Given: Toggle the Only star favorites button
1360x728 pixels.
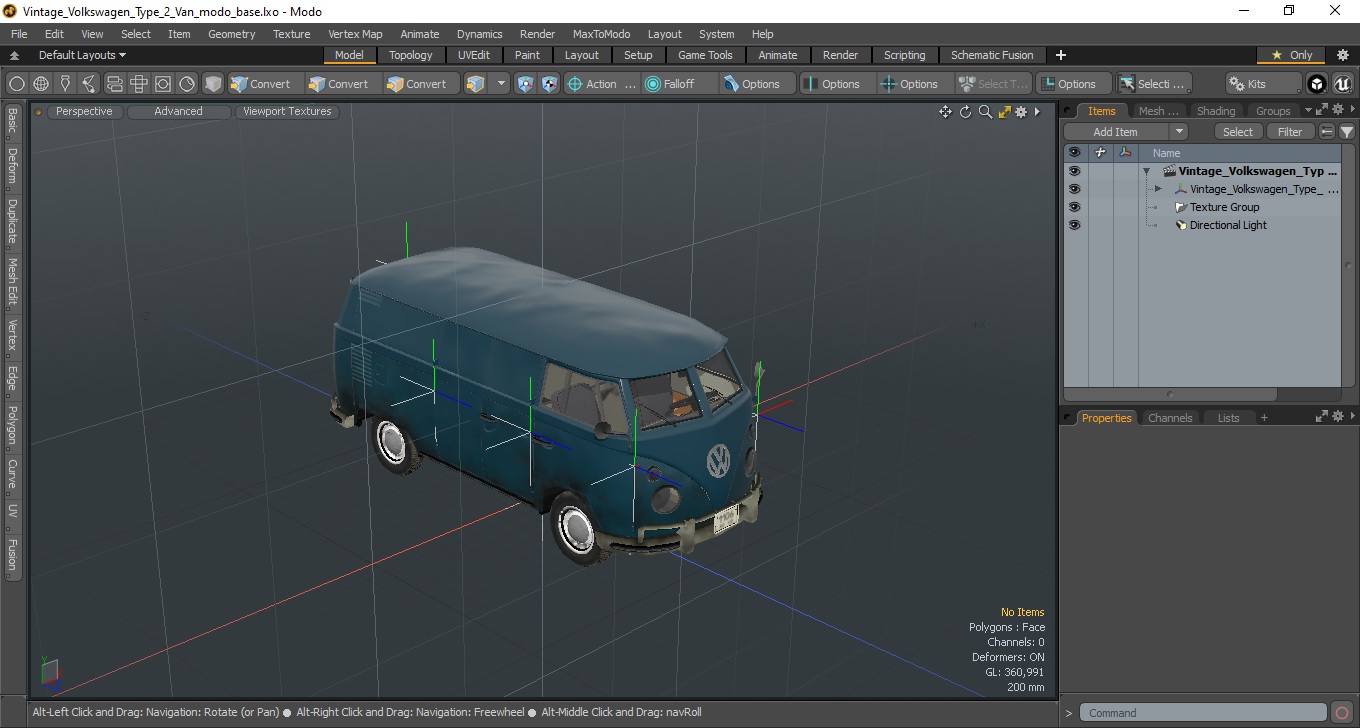Looking at the screenshot, I should (1291, 55).
